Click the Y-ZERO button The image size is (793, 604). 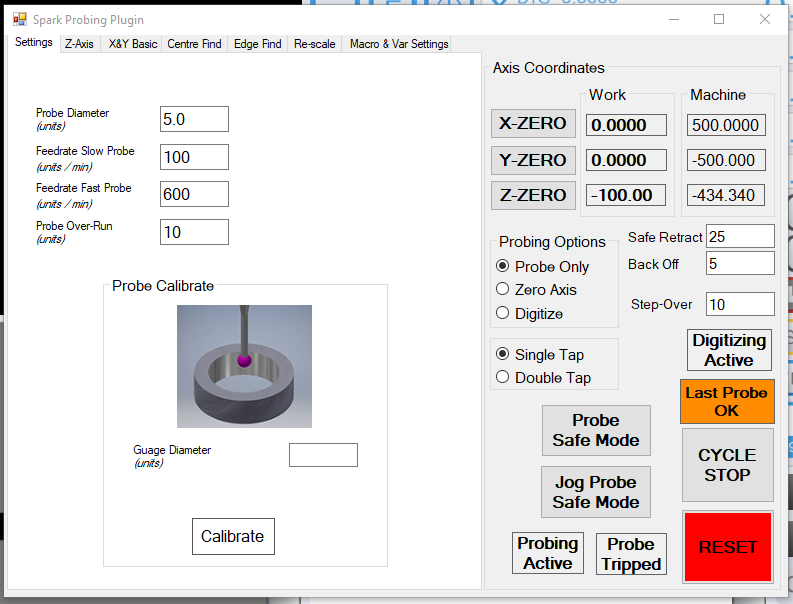point(533,160)
